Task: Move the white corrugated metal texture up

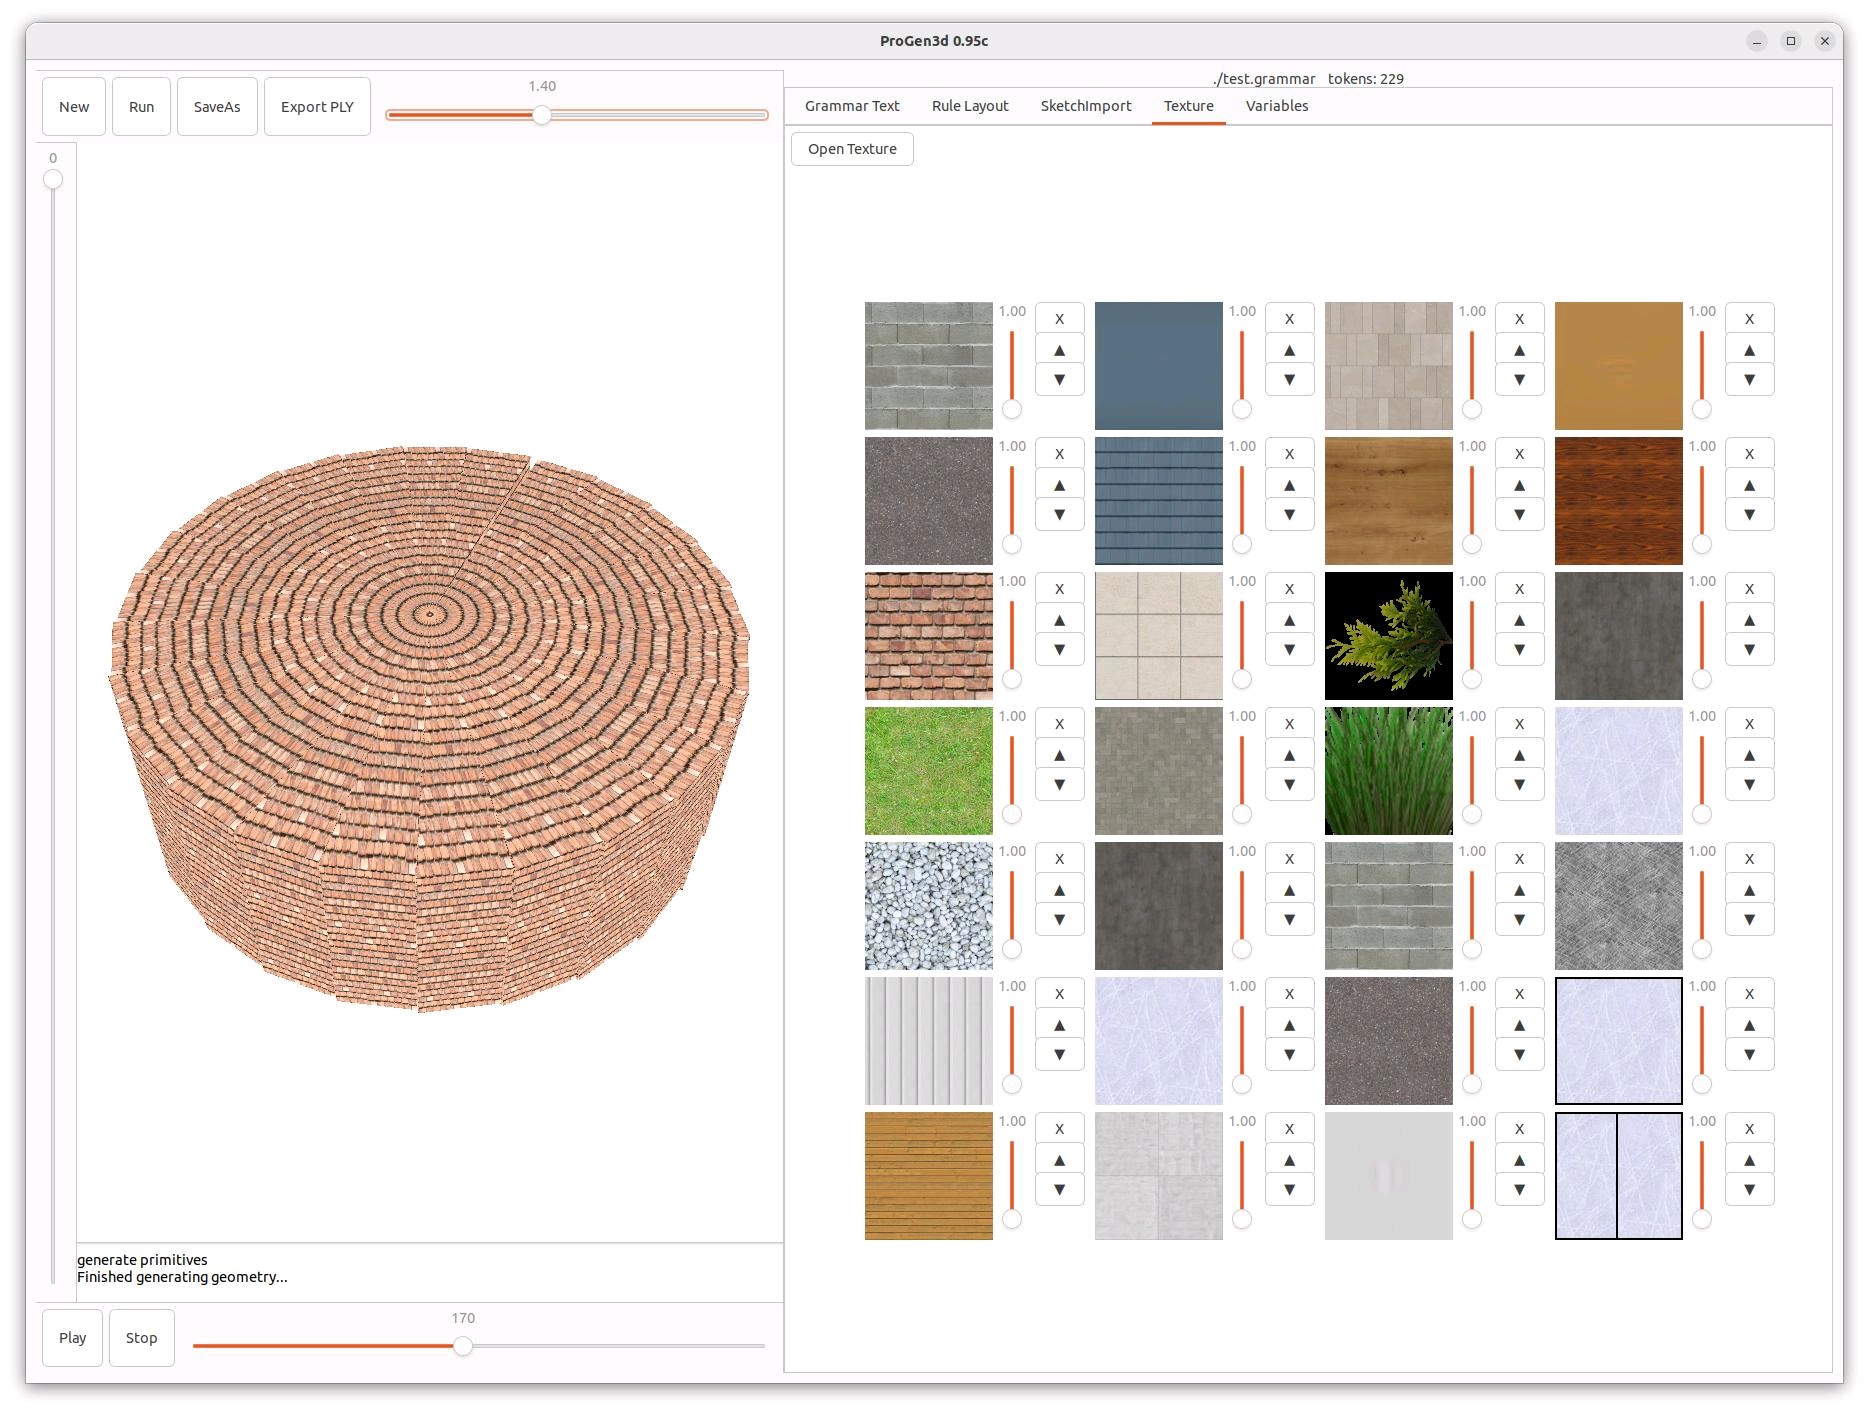Action: coord(1059,1025)
